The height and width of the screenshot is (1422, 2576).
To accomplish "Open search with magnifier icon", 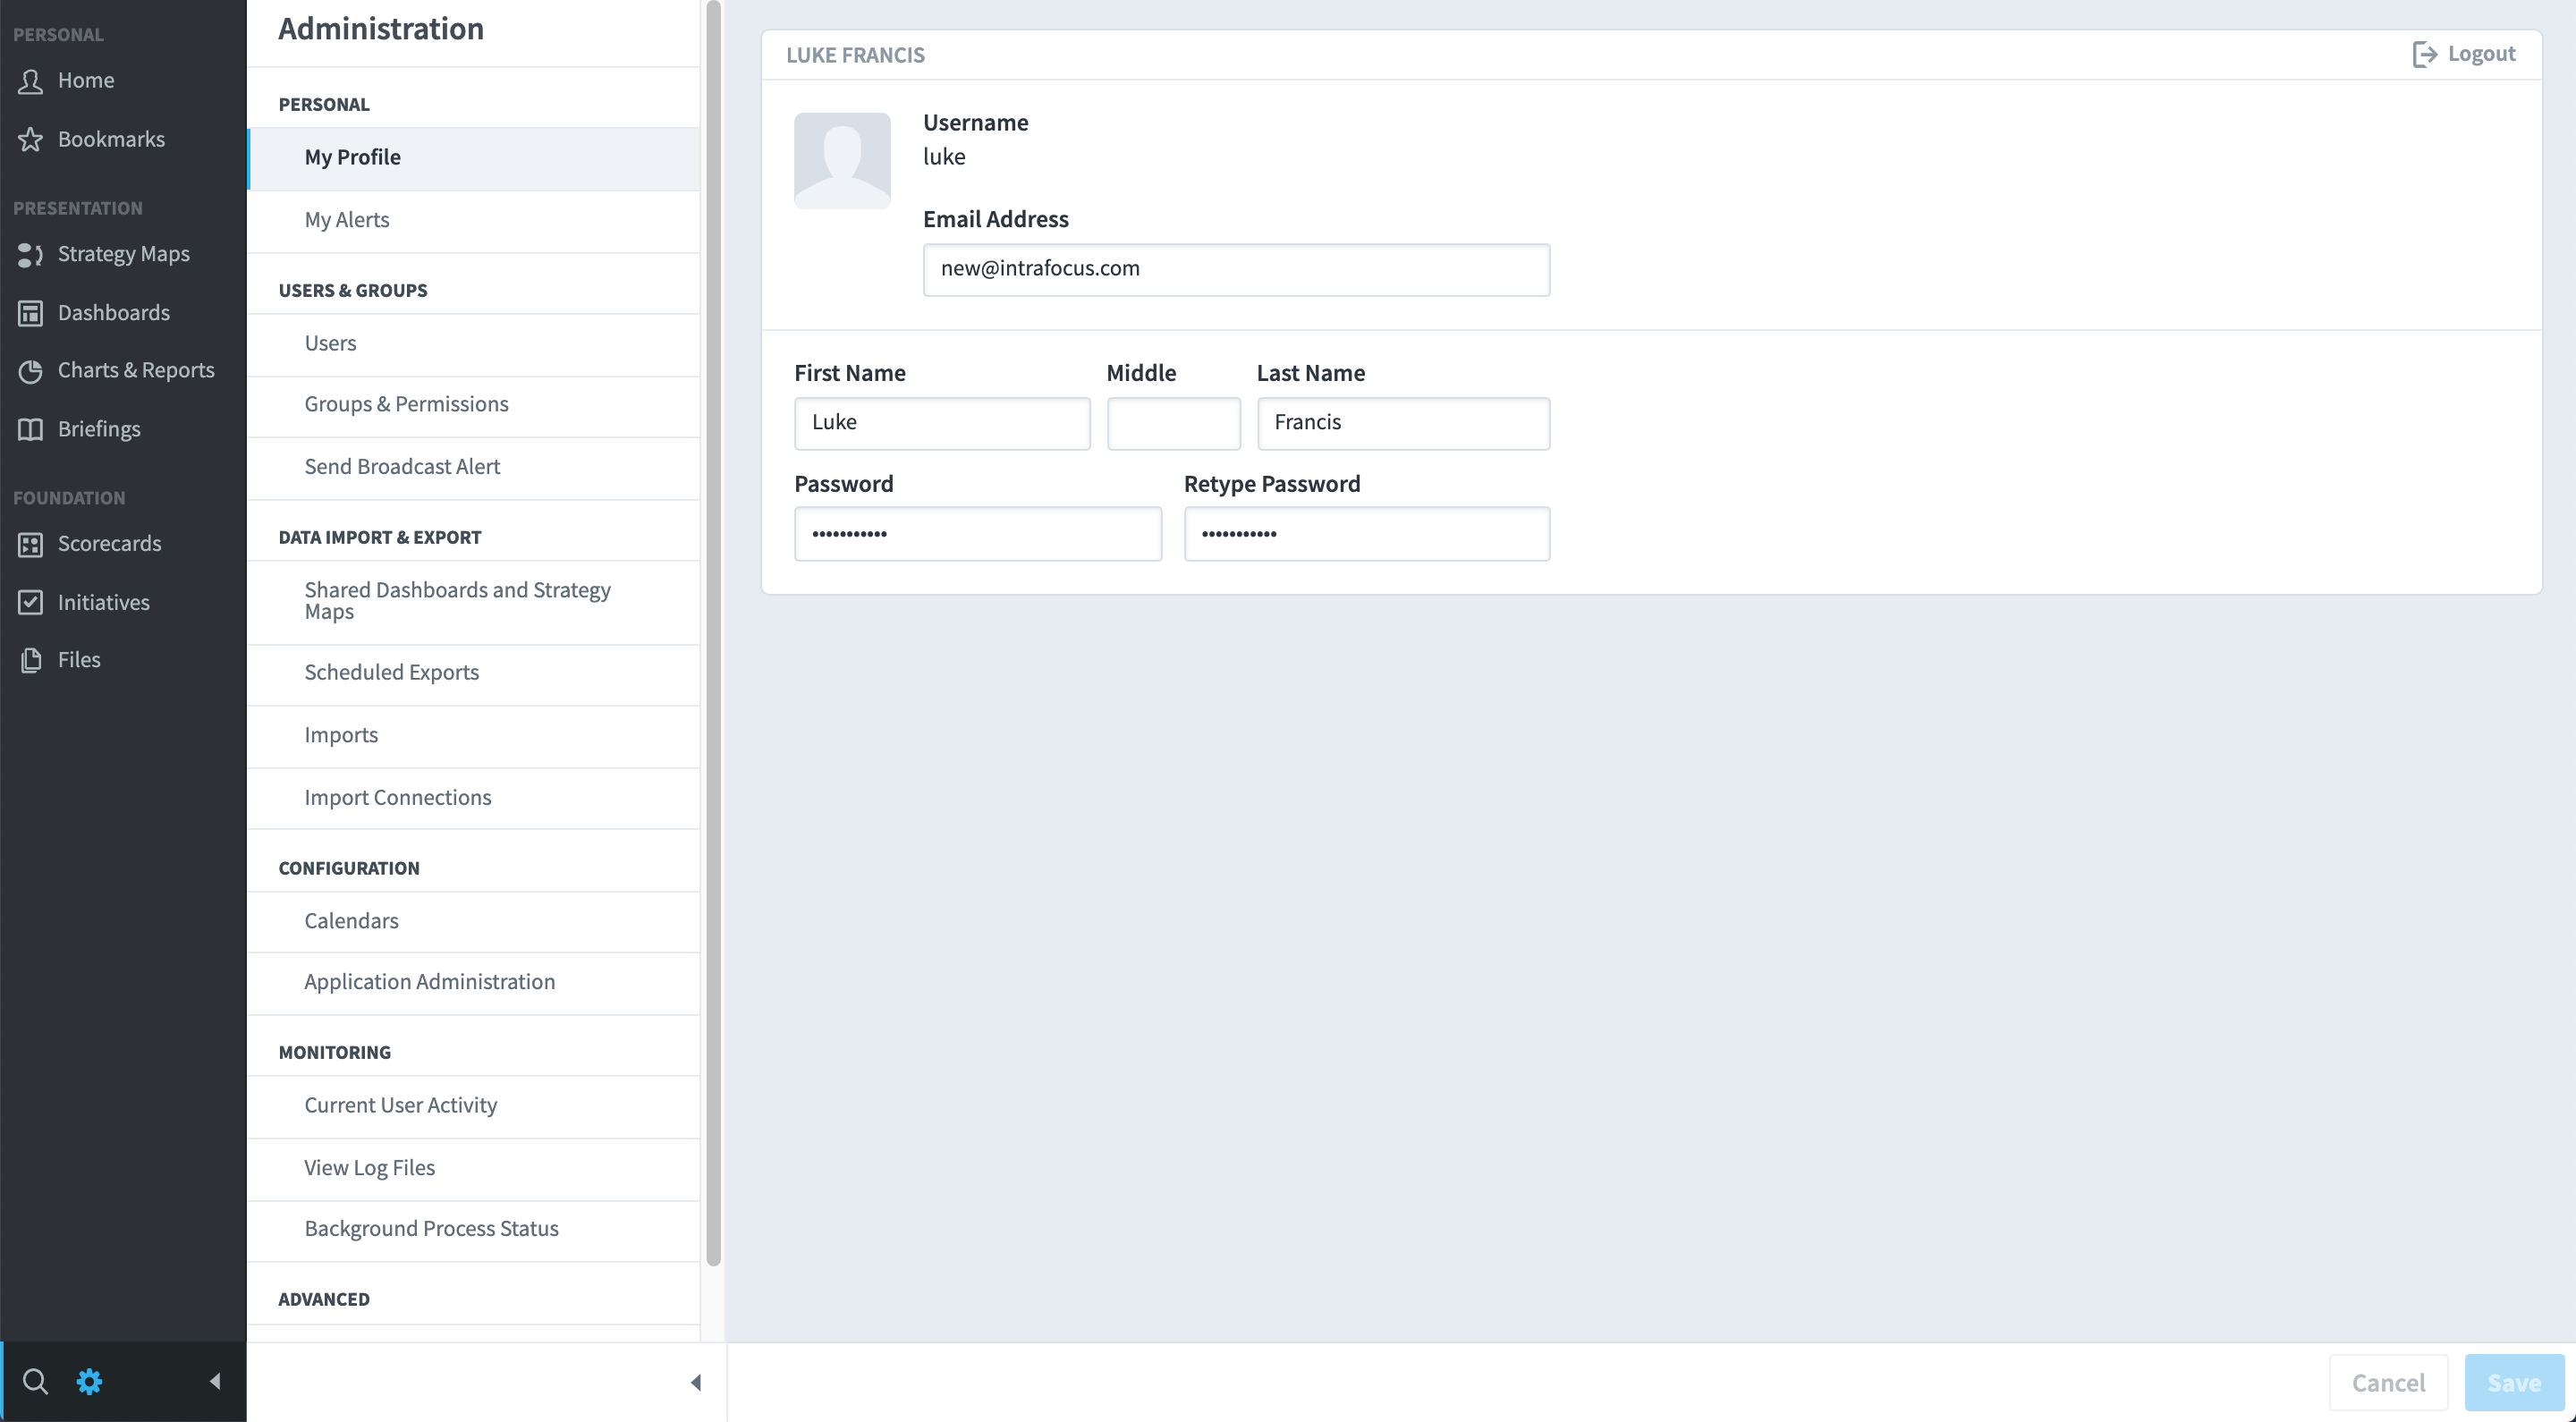I will coord(35,1381).
